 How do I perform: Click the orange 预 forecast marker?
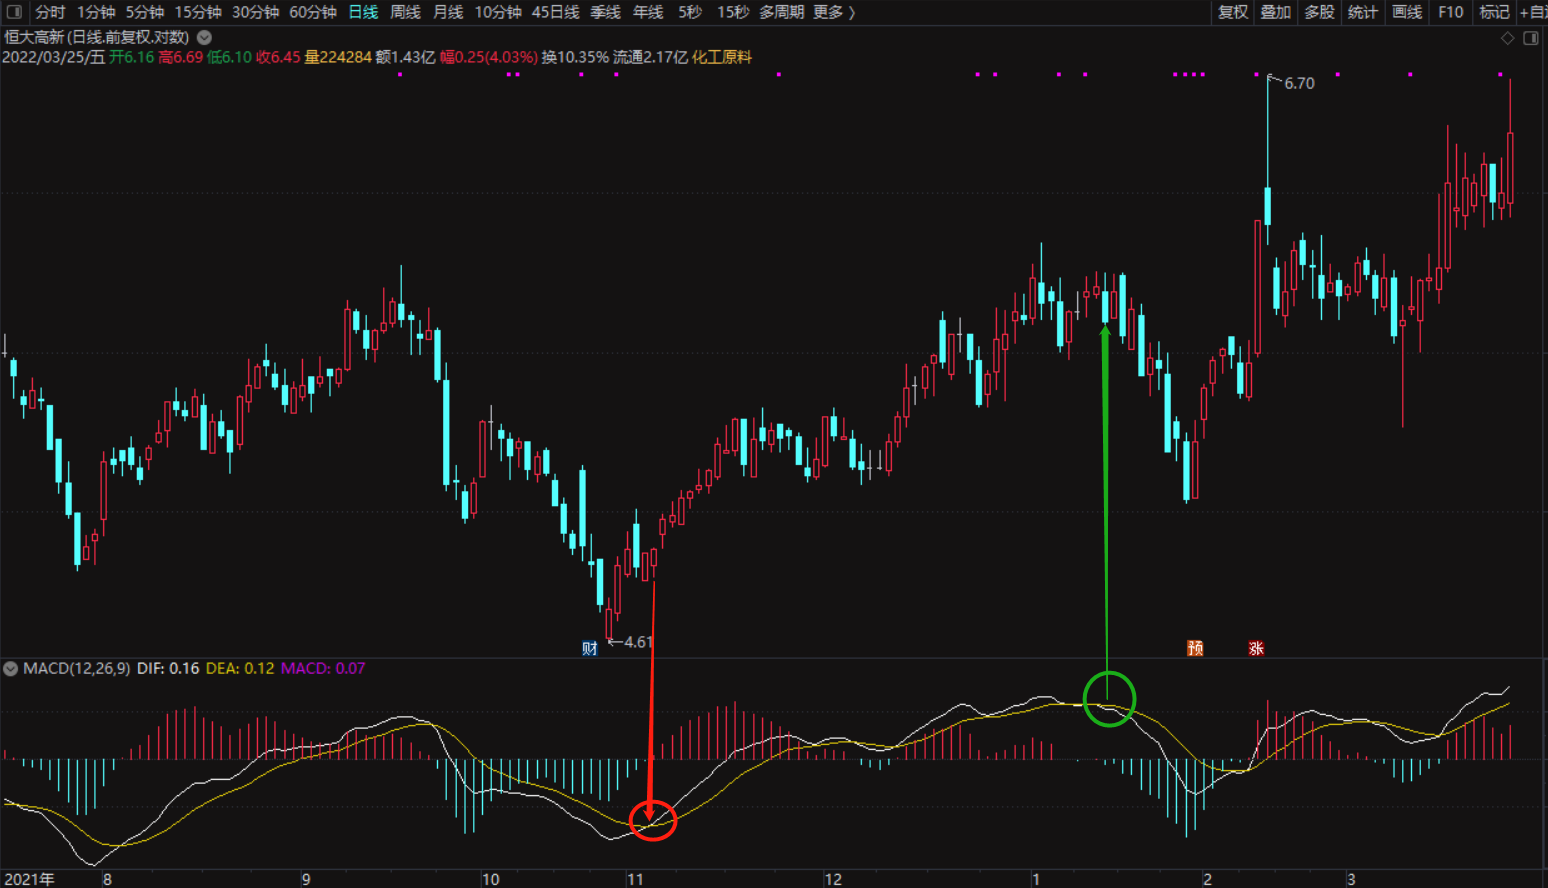coord(1195,648)
